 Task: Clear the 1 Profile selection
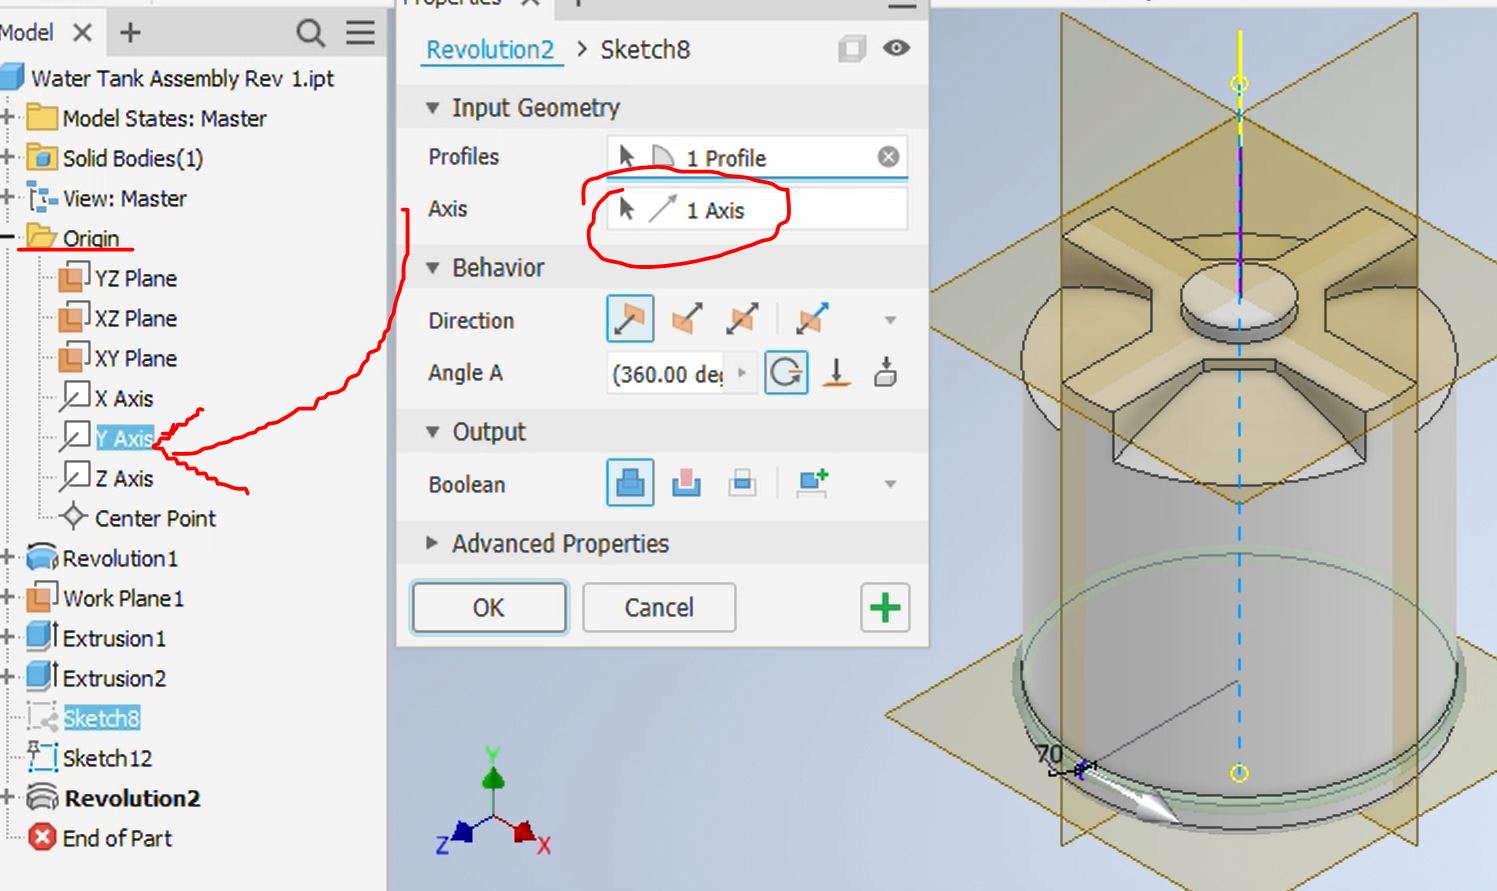888,157
